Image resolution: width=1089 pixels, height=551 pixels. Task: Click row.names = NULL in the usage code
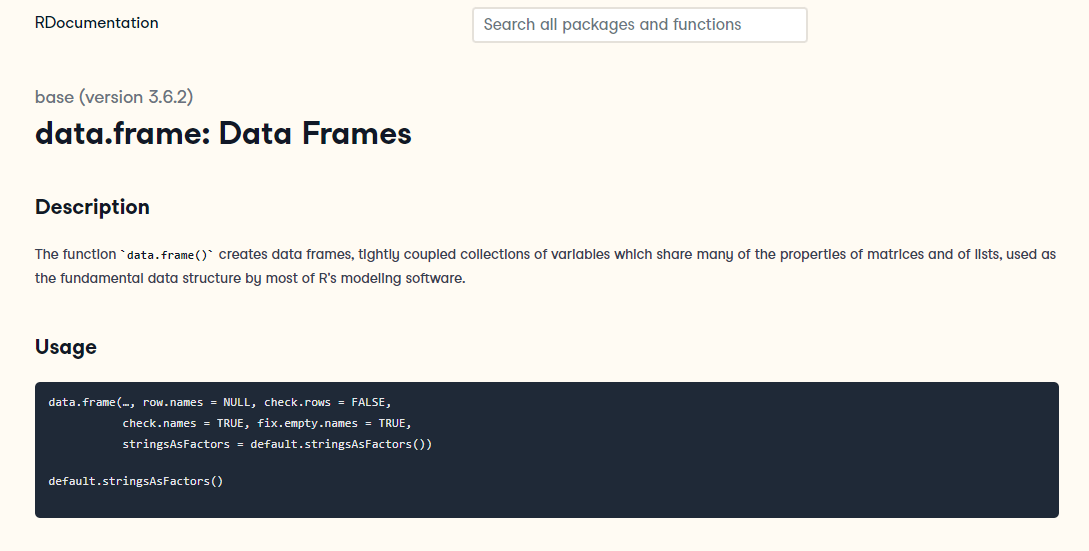pos(193,402)
